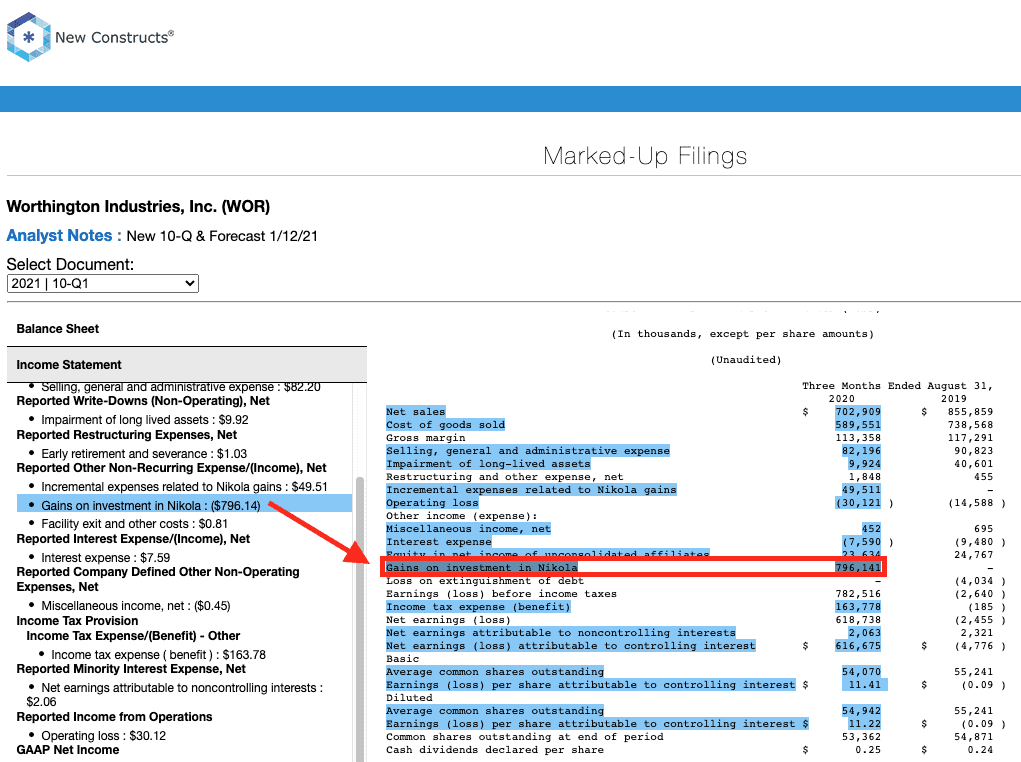The image size is (1021, 762).
Task: Open the Select Document dropdown 2021 | 10-Q1
Action: [x=103, y=283]
